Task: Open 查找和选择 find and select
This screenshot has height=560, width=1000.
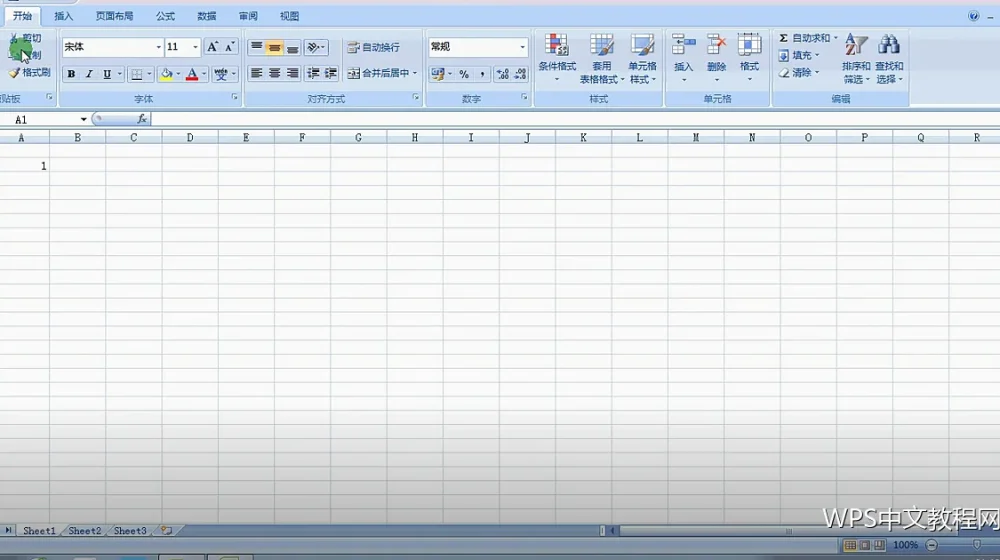Action: [889, 58]
